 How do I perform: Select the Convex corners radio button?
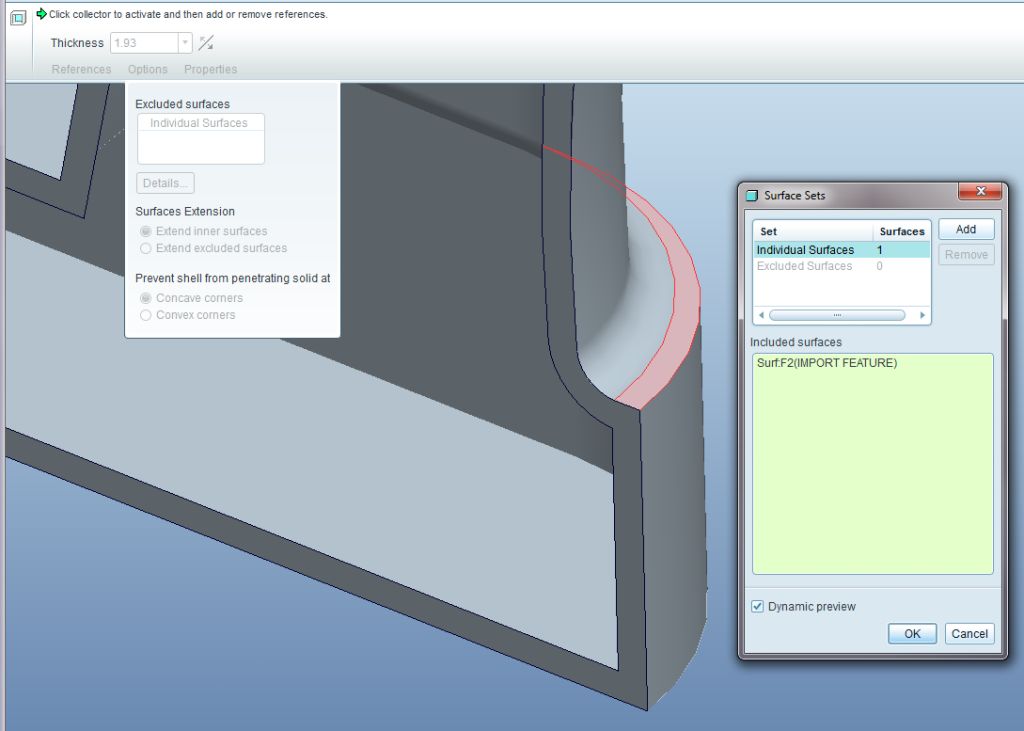[146, 315]
